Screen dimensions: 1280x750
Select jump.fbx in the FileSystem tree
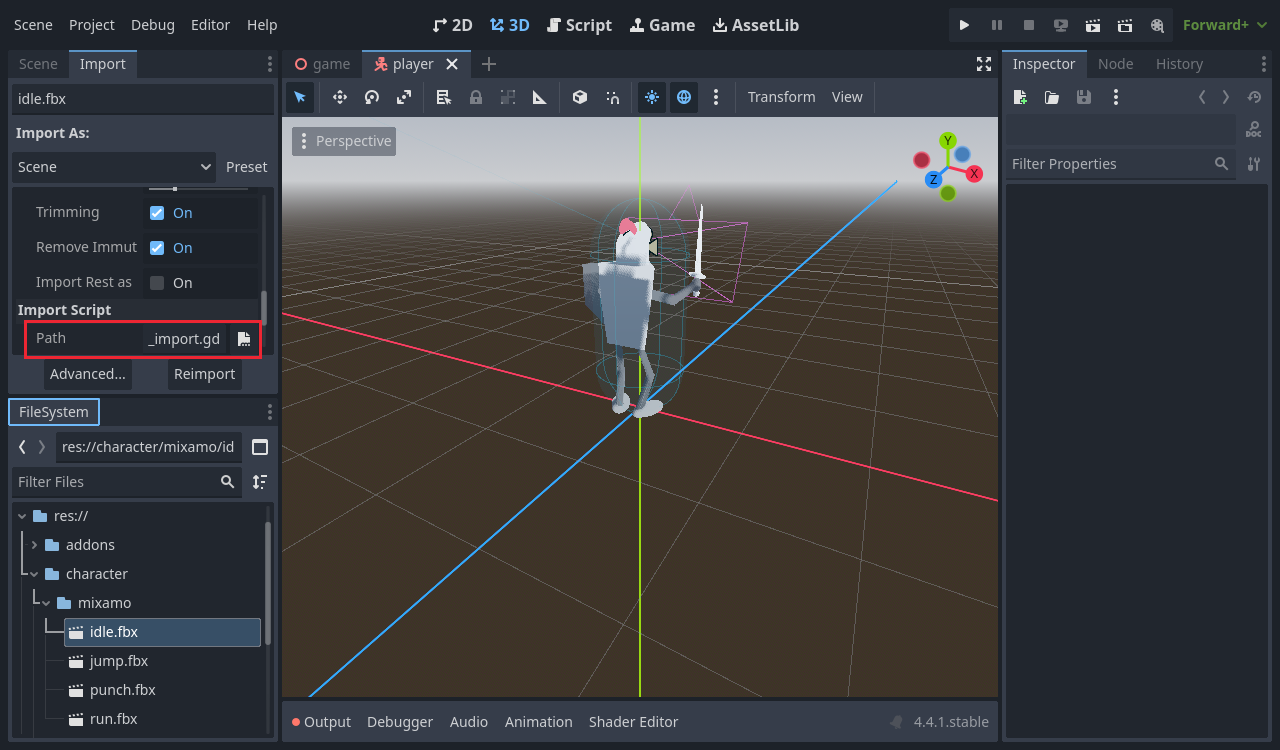tap(119, 661)
